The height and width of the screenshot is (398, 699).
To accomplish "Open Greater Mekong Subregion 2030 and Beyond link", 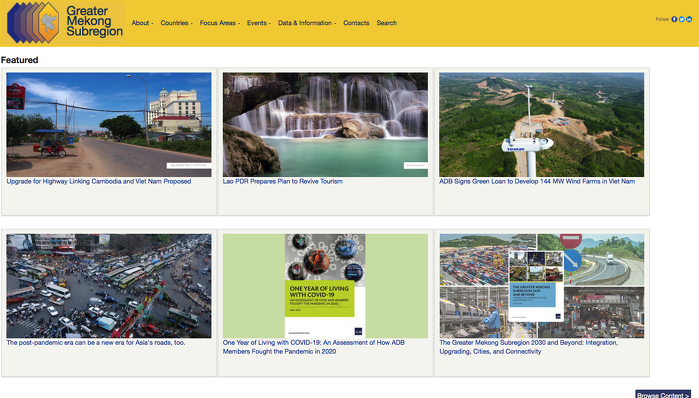I will click(529, 347).
